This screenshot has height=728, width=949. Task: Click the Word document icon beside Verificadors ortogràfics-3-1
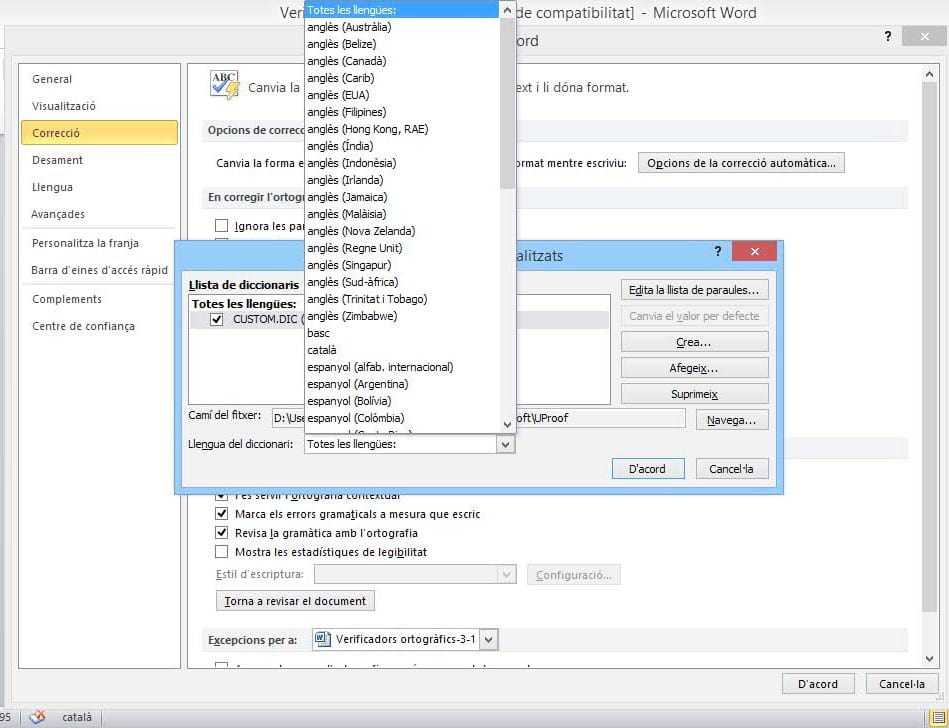pyautogui.click(x=322, y=639)
